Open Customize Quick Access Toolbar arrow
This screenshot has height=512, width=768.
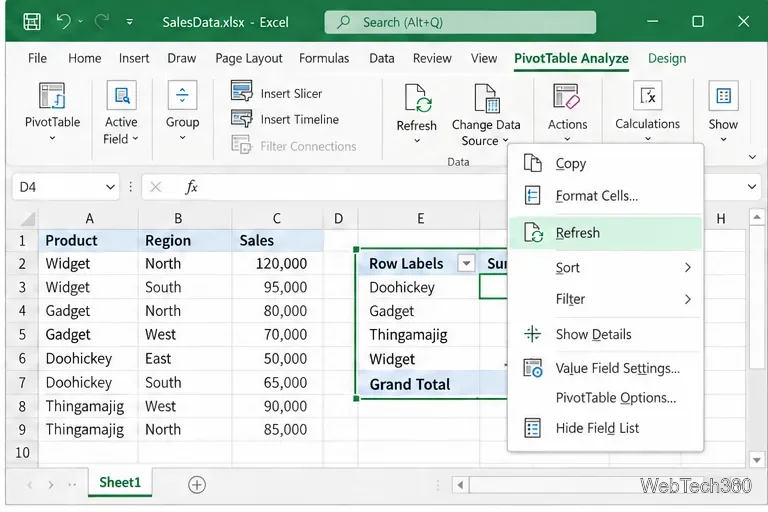click(130, 22)
